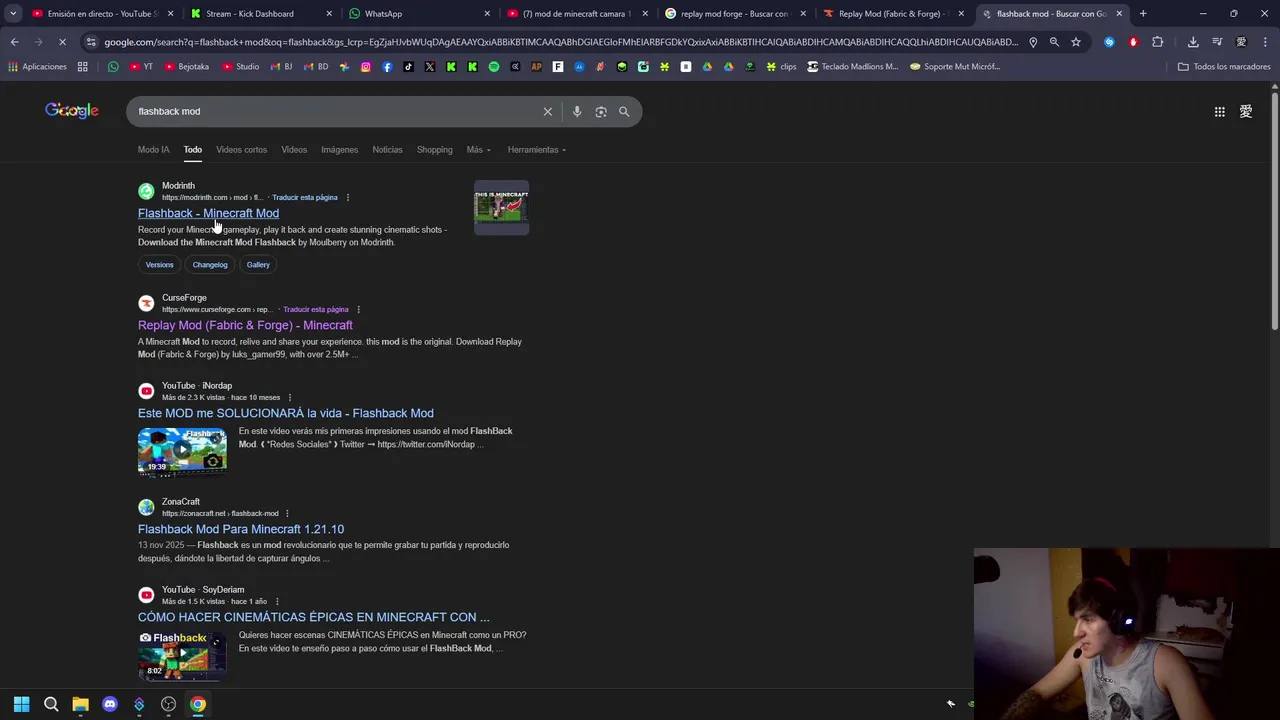Open new browser tab plus button
The height and width of the screenshot is (720, 1280).
[1143, 14]
